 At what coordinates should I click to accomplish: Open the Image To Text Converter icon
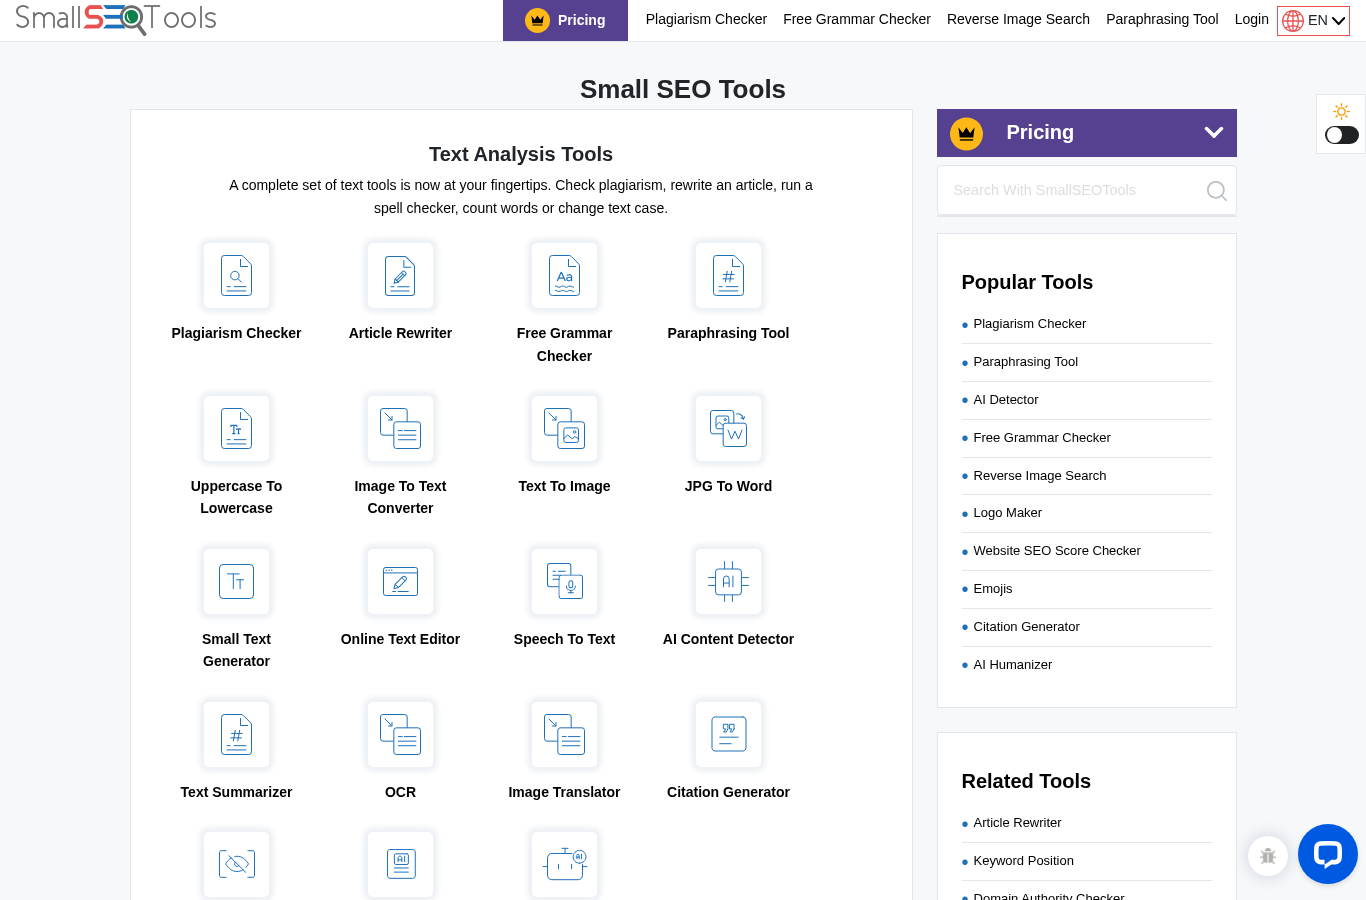400,429
